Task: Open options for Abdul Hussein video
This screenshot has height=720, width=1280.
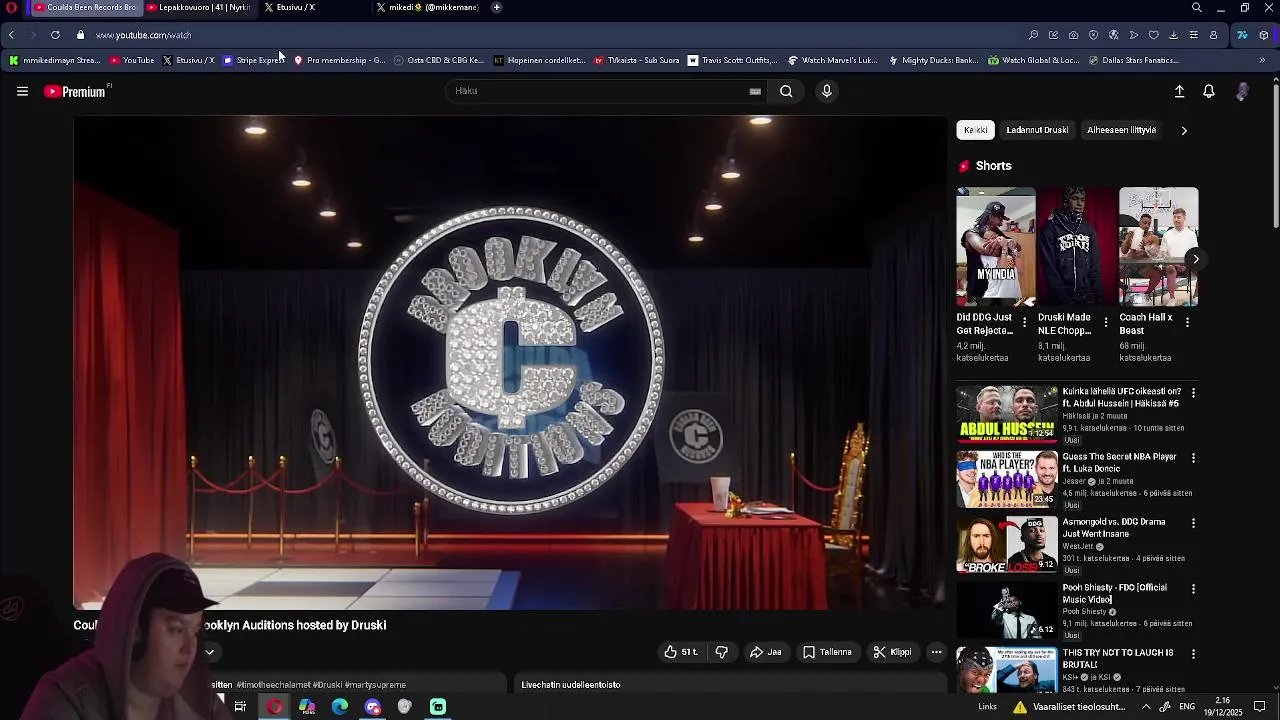Action: [x=1193, y=393]
